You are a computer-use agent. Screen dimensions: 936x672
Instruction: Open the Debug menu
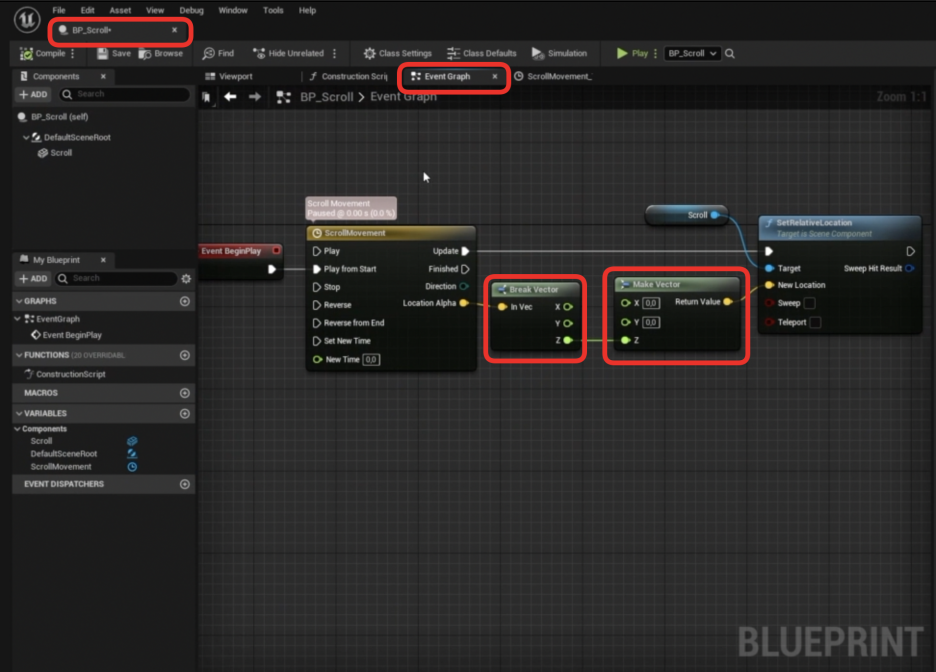tap(191, 10)
